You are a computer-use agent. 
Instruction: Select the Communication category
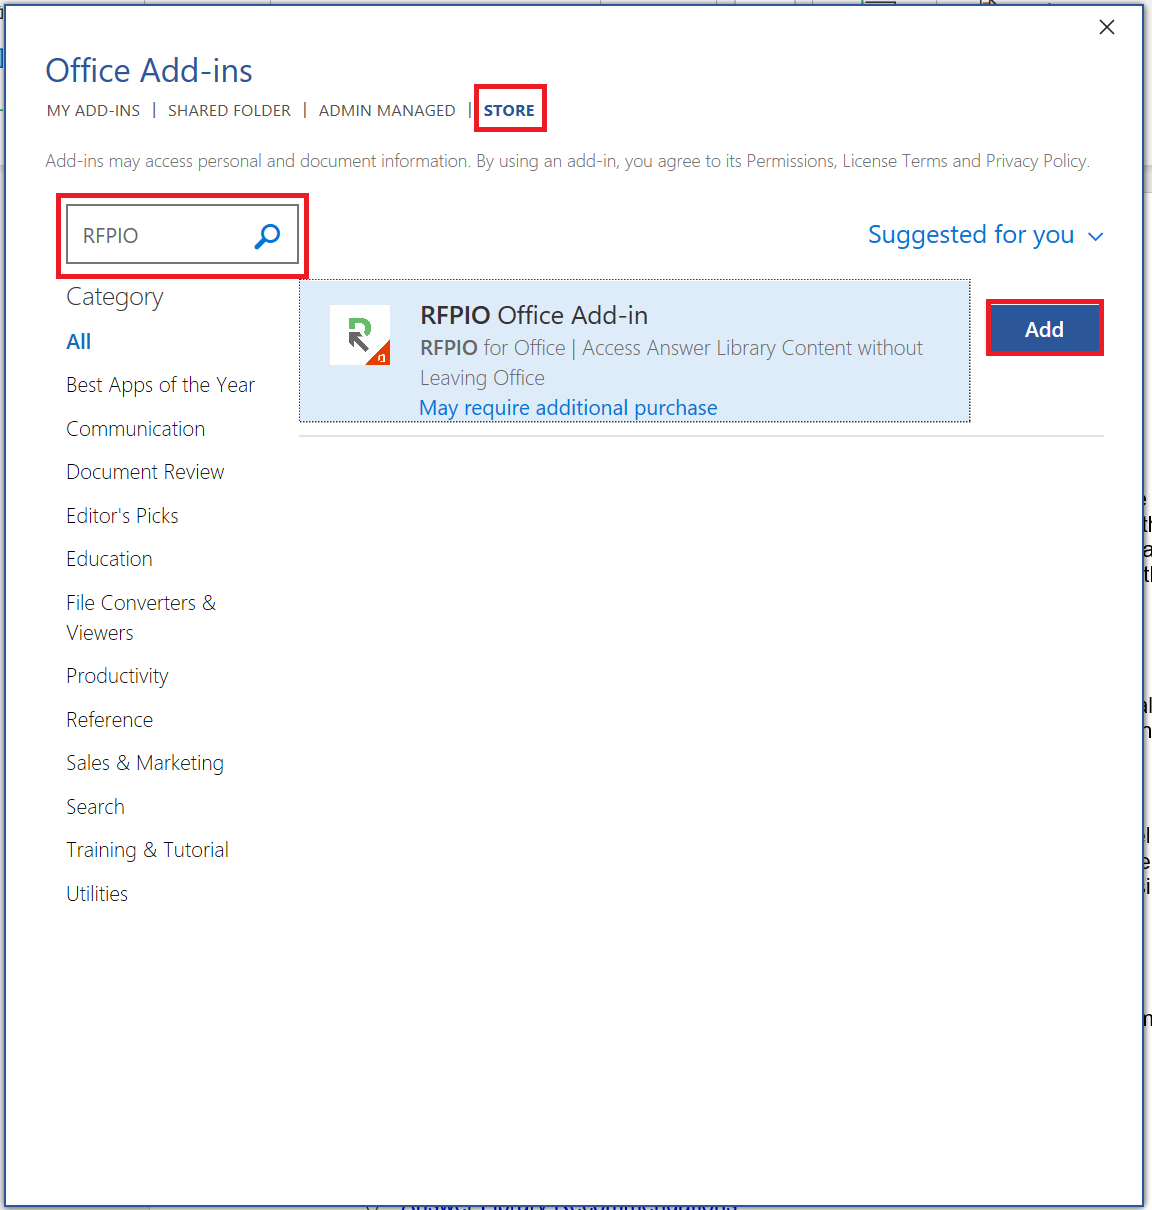pyautogui.click(x=135, y=429)
